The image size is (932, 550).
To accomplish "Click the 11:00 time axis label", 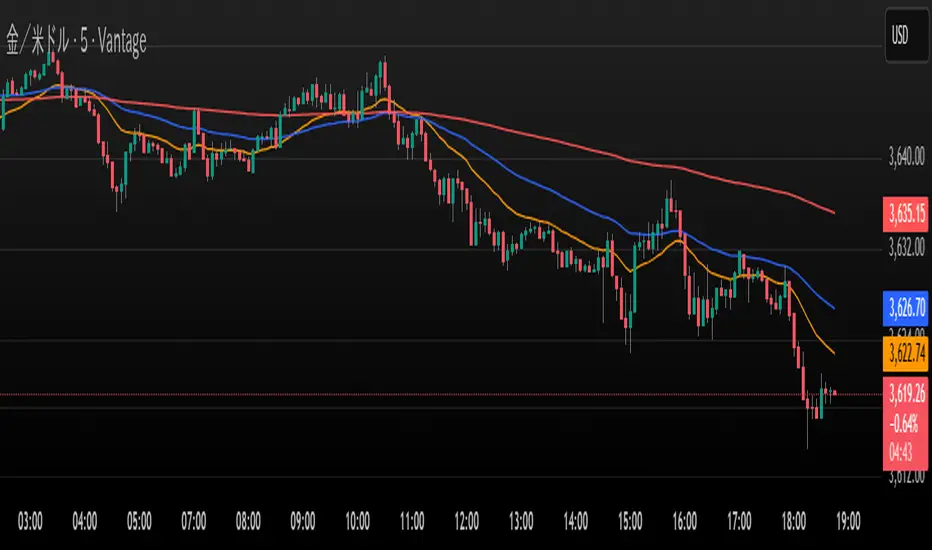I will (412, 521).
